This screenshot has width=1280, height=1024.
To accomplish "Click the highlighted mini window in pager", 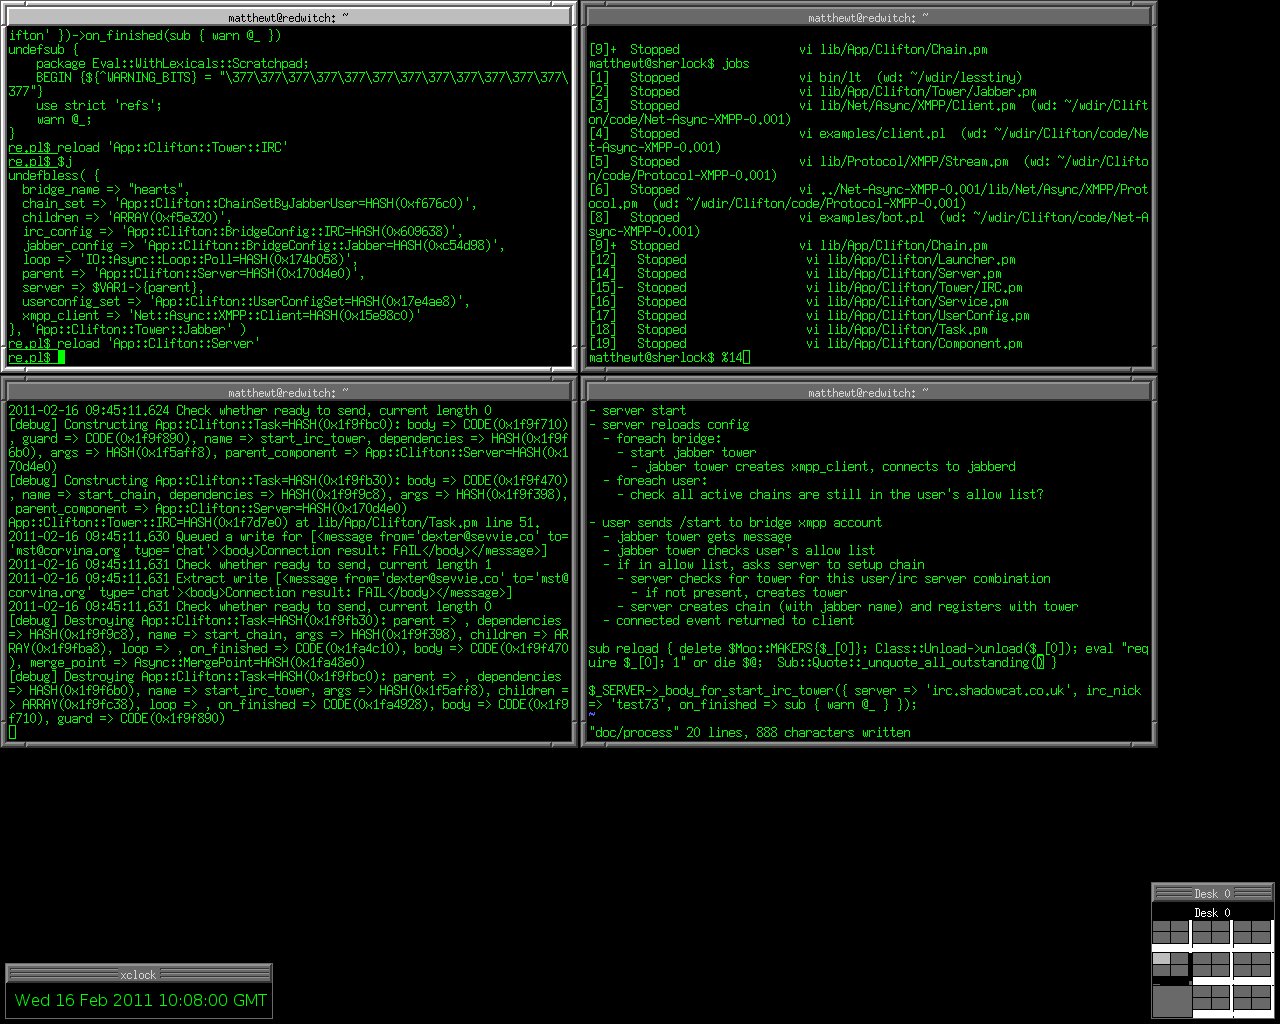I will 1160,958.
